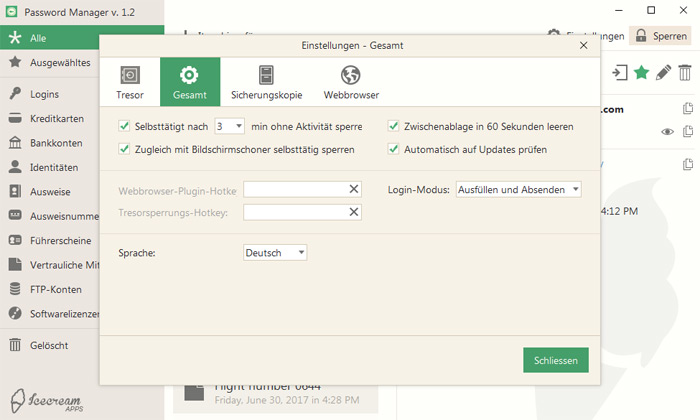Click the trash icon beside Gelöscht
700x420 pixels.
pyautogui.click(x=15, y=345)
